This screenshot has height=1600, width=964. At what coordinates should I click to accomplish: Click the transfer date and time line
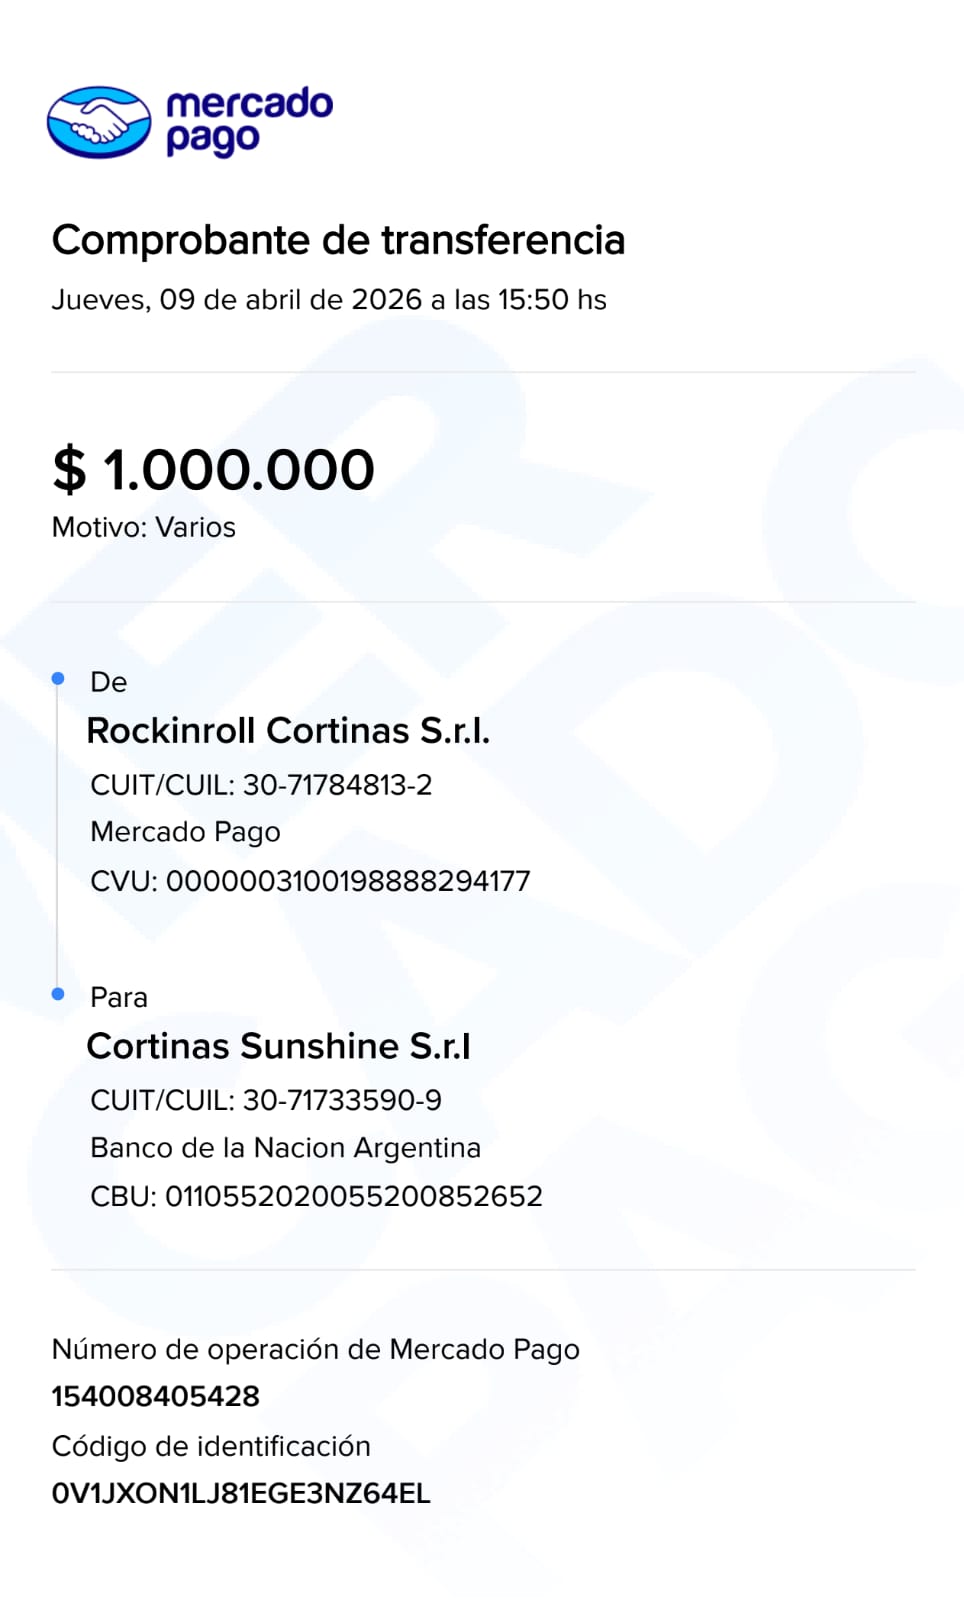(x=329, y=300)
